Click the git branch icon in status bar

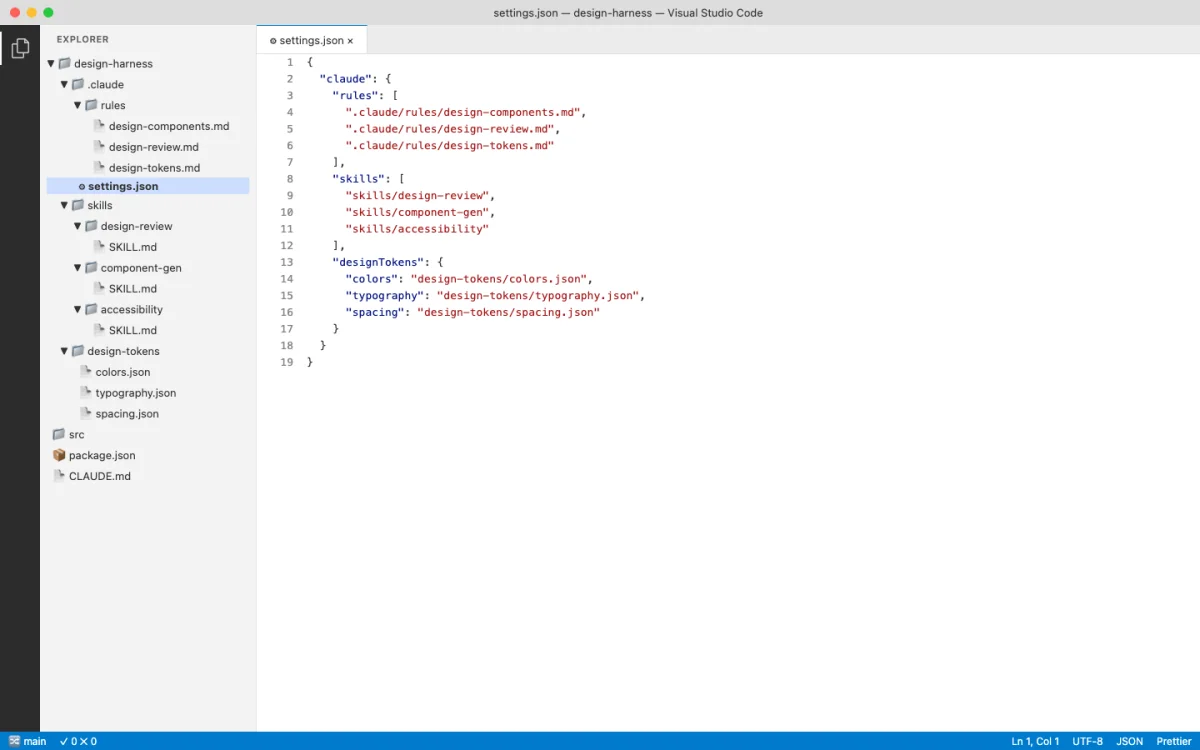14,741
